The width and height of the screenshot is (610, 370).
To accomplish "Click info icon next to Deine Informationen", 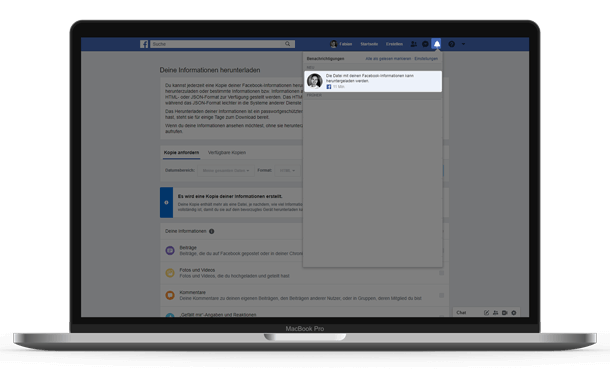I will pos(212,231).
